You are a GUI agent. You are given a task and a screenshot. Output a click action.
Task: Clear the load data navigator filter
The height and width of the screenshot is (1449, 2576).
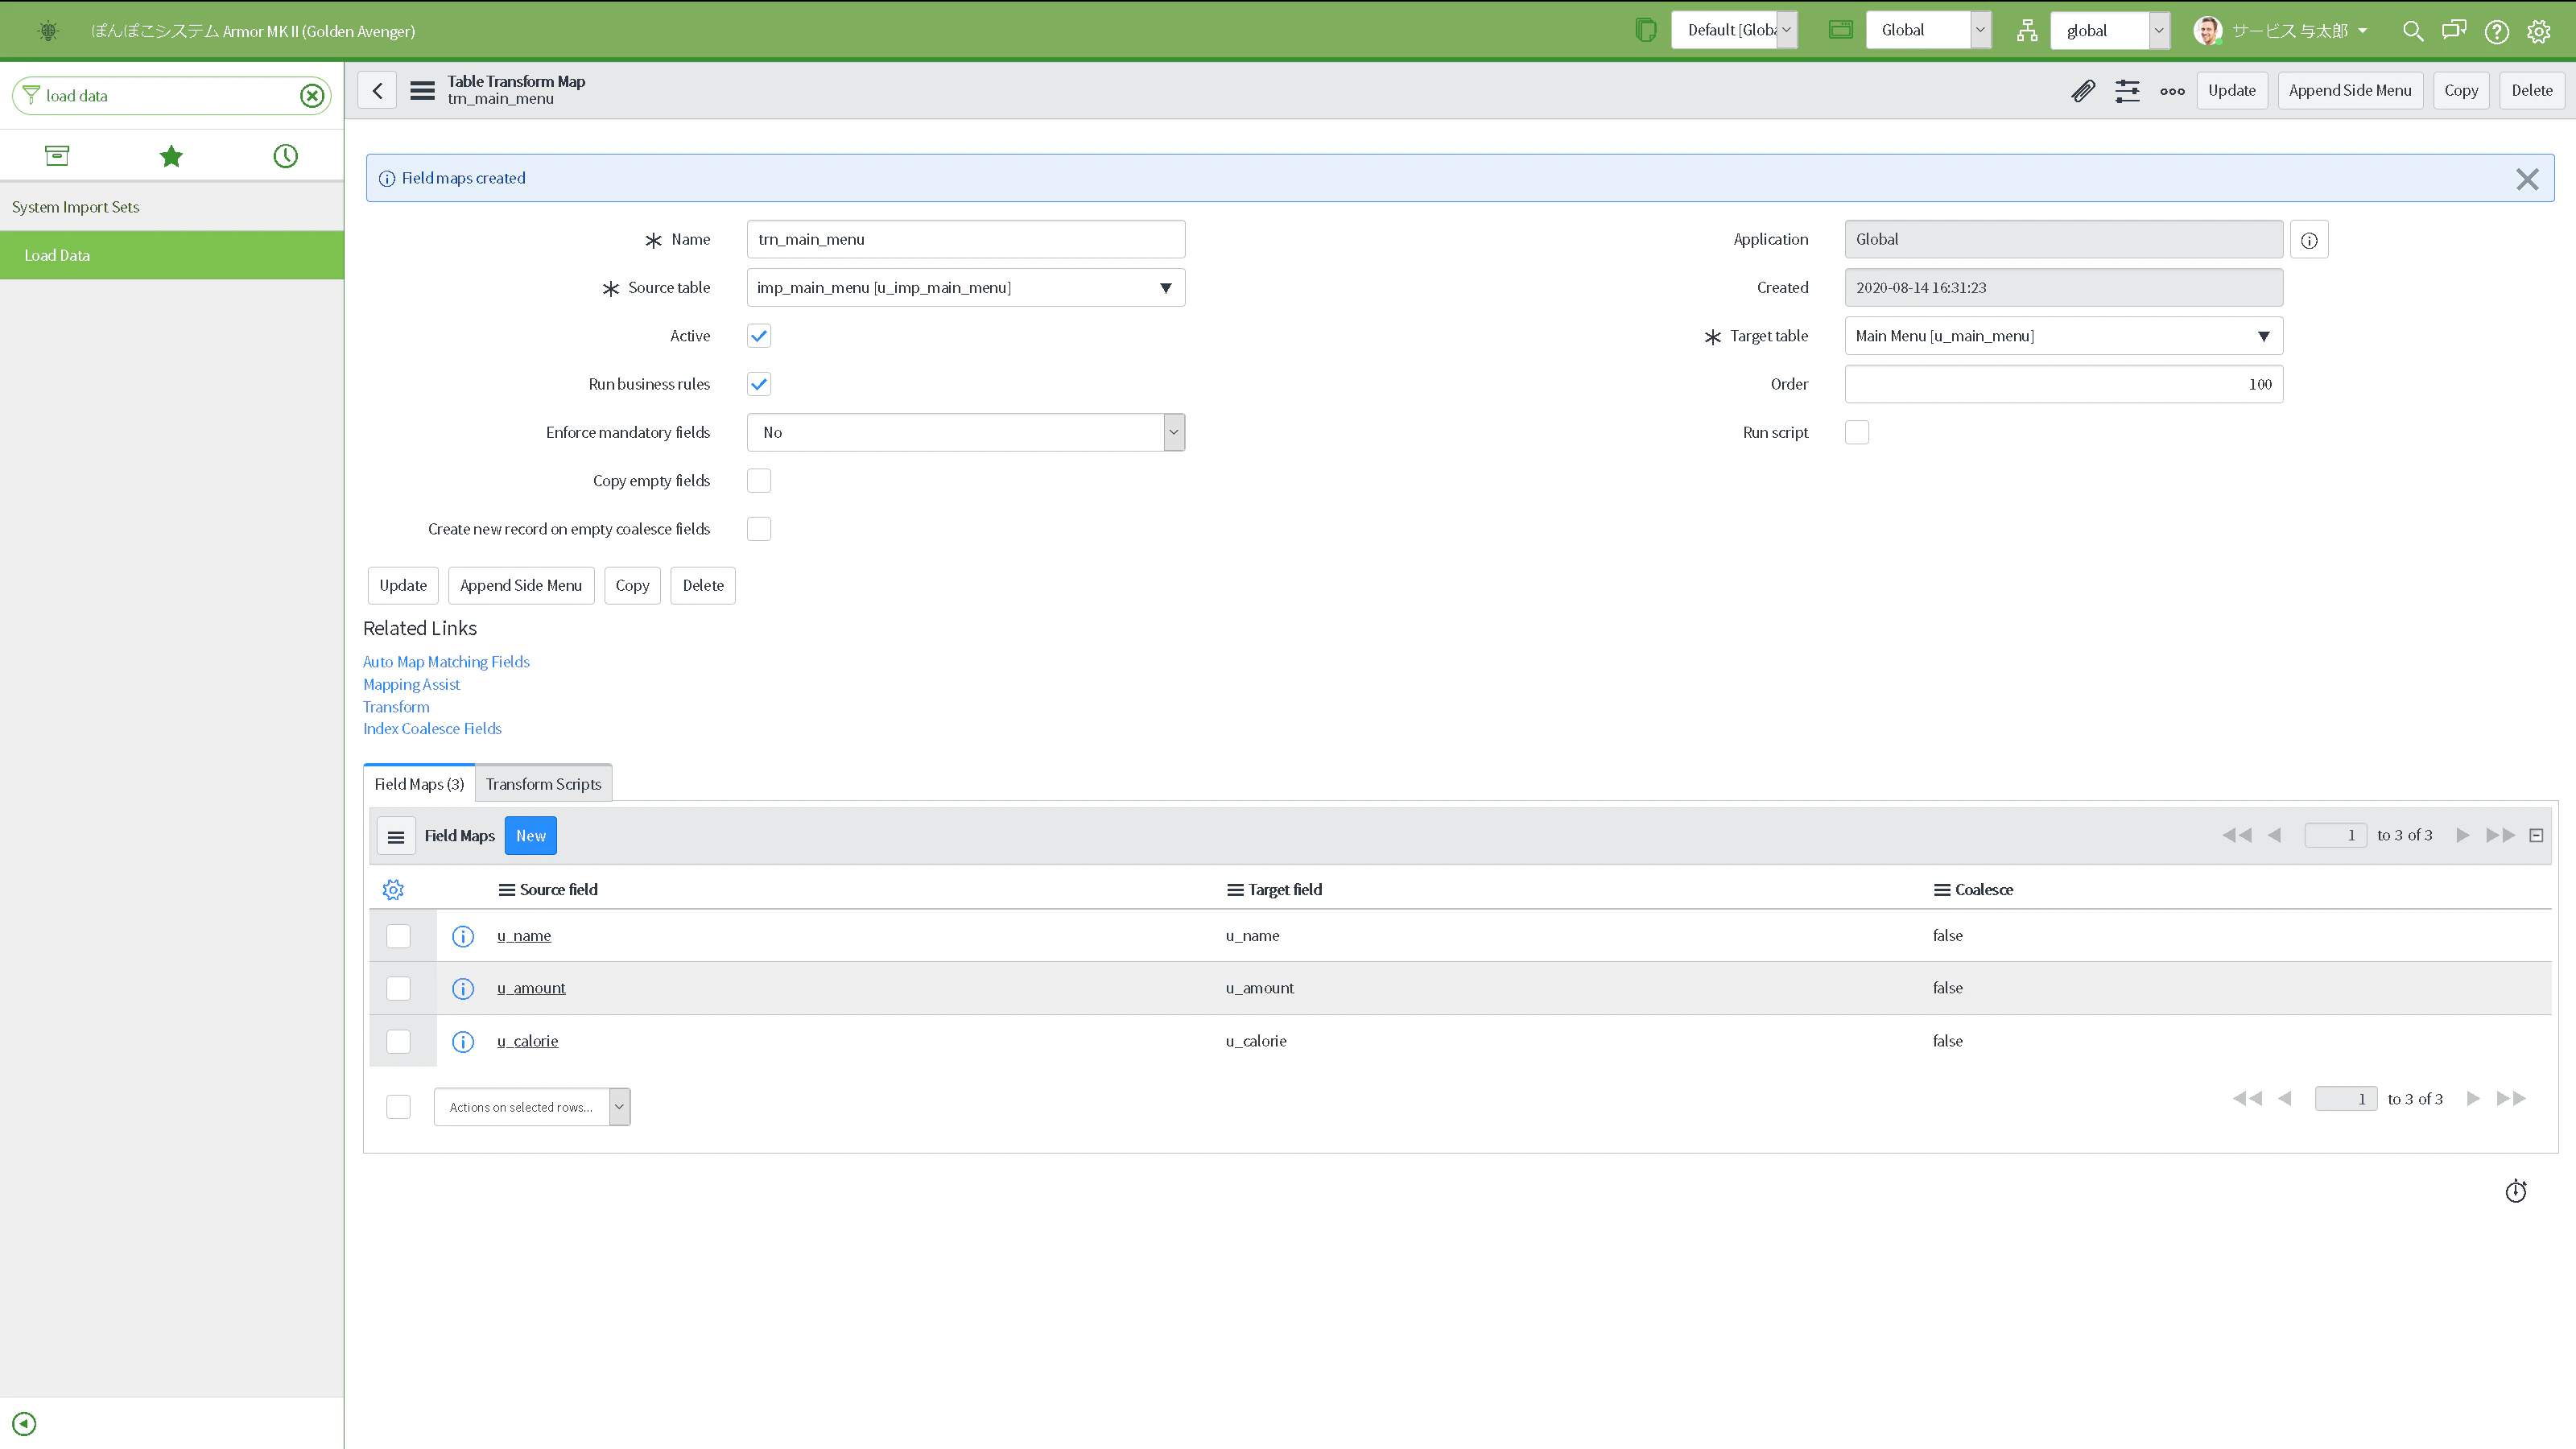tap(312, 96)
